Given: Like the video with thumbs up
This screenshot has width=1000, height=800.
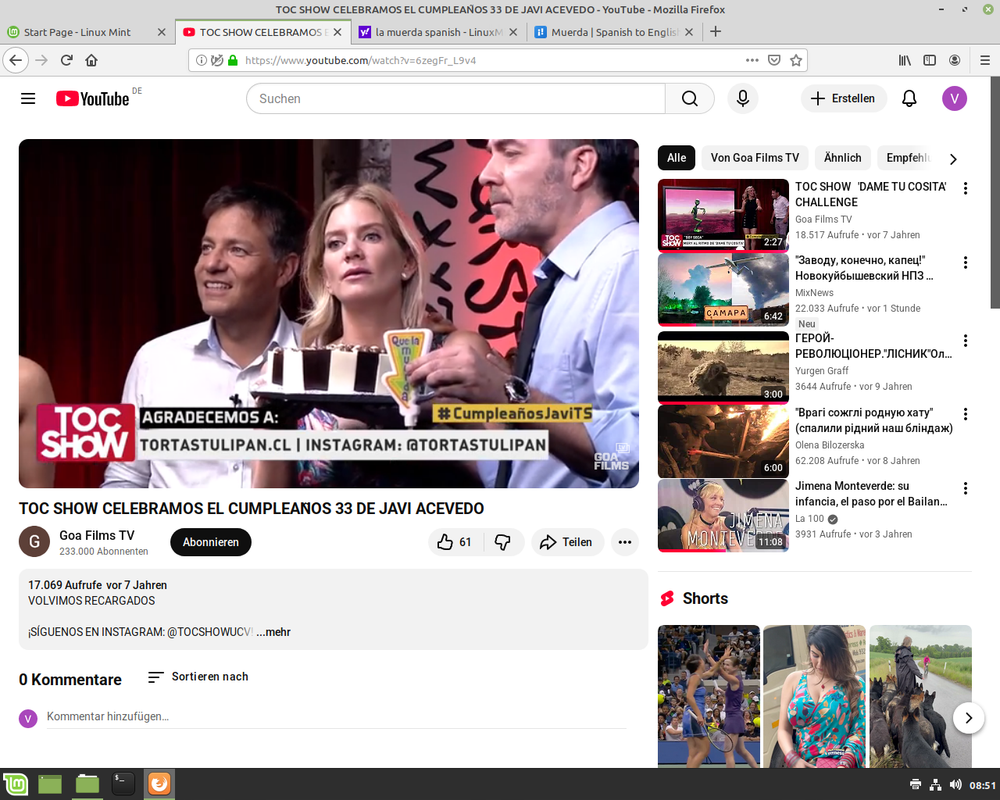Looking at the screenshot, I should (455, 542).
